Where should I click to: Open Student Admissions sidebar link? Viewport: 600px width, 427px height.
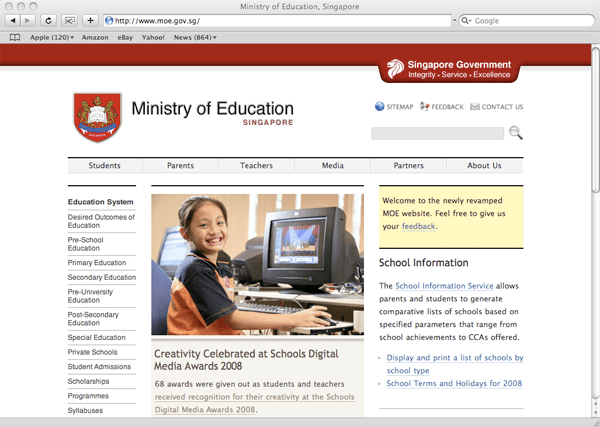[99, 367]
